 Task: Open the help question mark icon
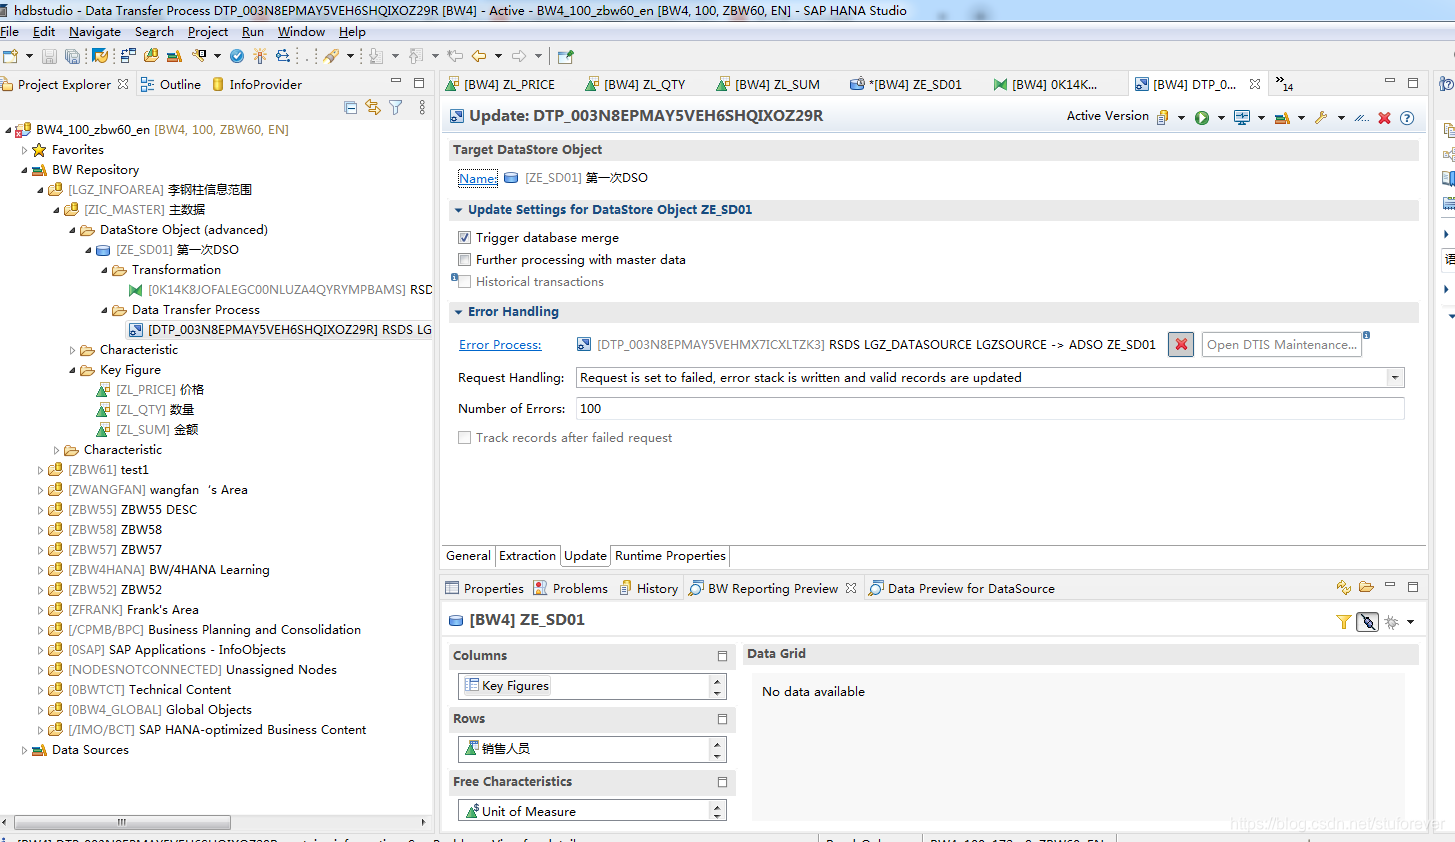click(1407, 118)
